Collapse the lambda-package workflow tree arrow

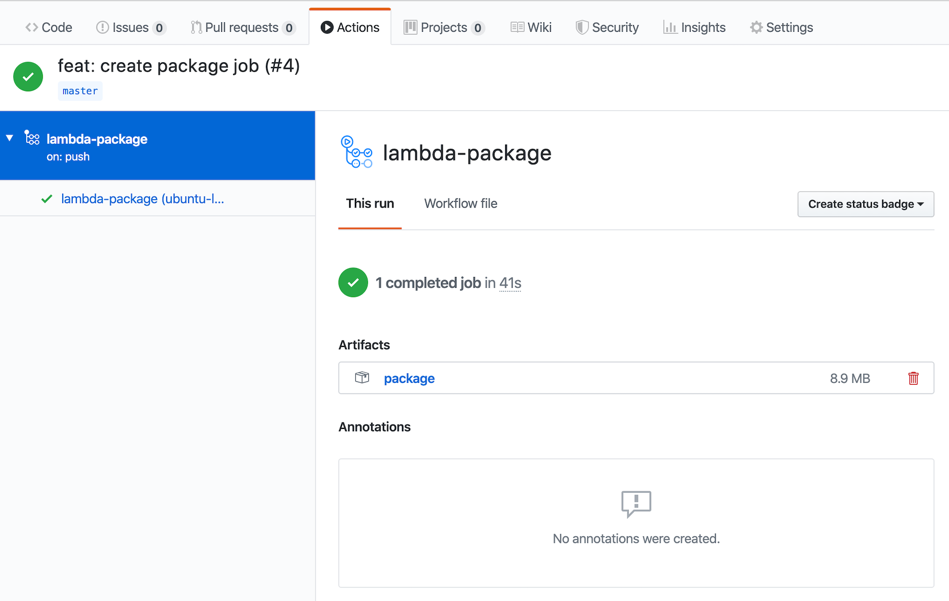coord(10,138)
